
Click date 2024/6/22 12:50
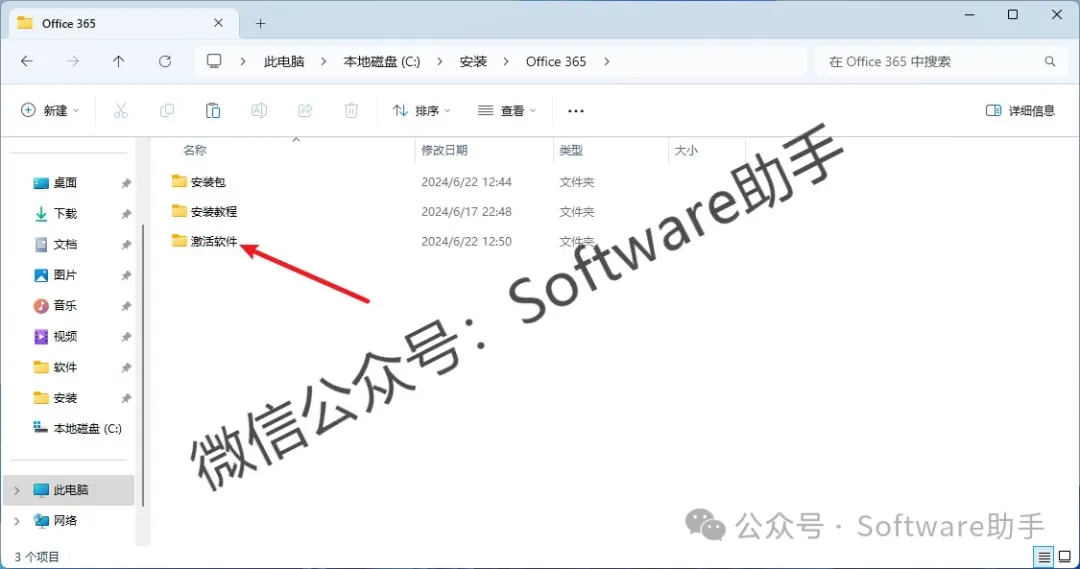pos(466,241)
